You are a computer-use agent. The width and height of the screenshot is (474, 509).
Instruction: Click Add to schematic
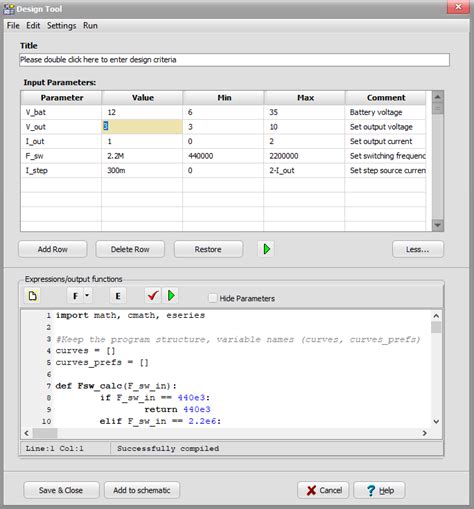point(142,490)
